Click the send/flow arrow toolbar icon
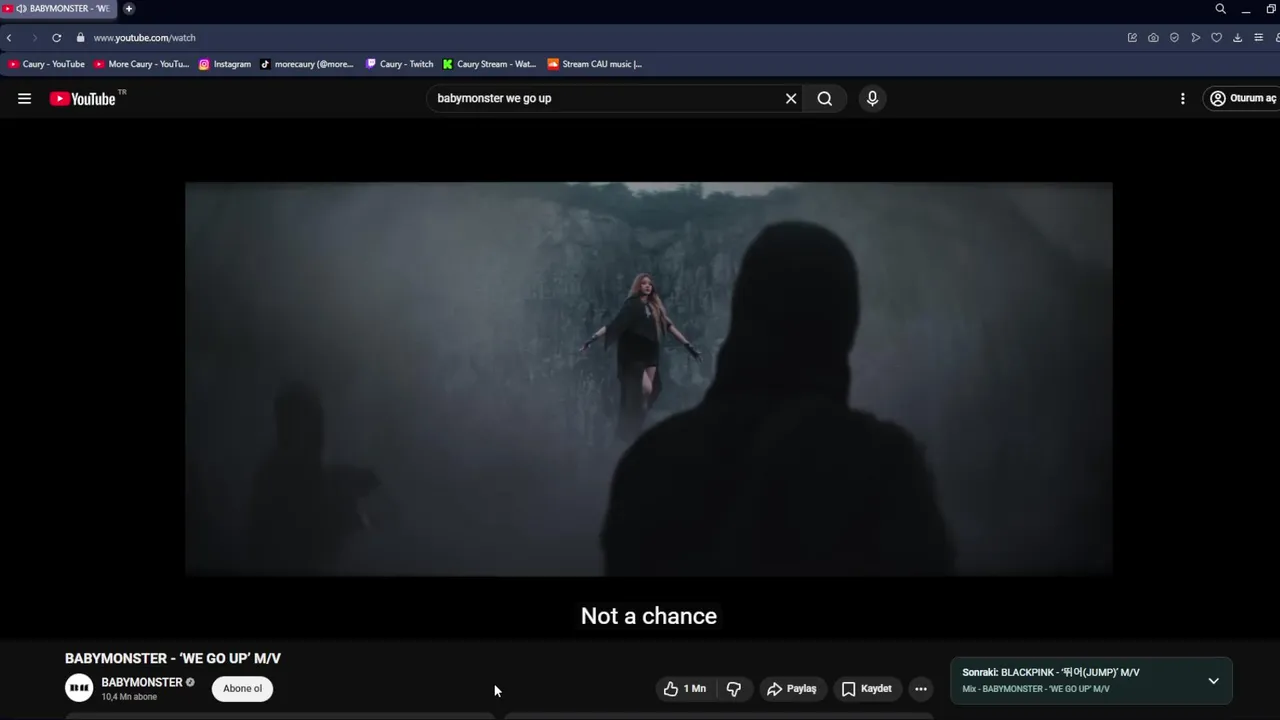1280x720 pixels. 1195,37
